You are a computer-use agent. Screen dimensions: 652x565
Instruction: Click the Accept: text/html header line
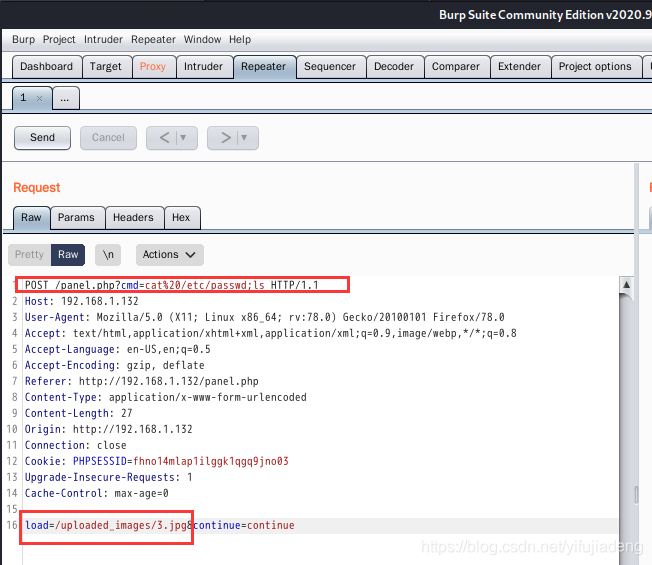click(x=271, y=333)
